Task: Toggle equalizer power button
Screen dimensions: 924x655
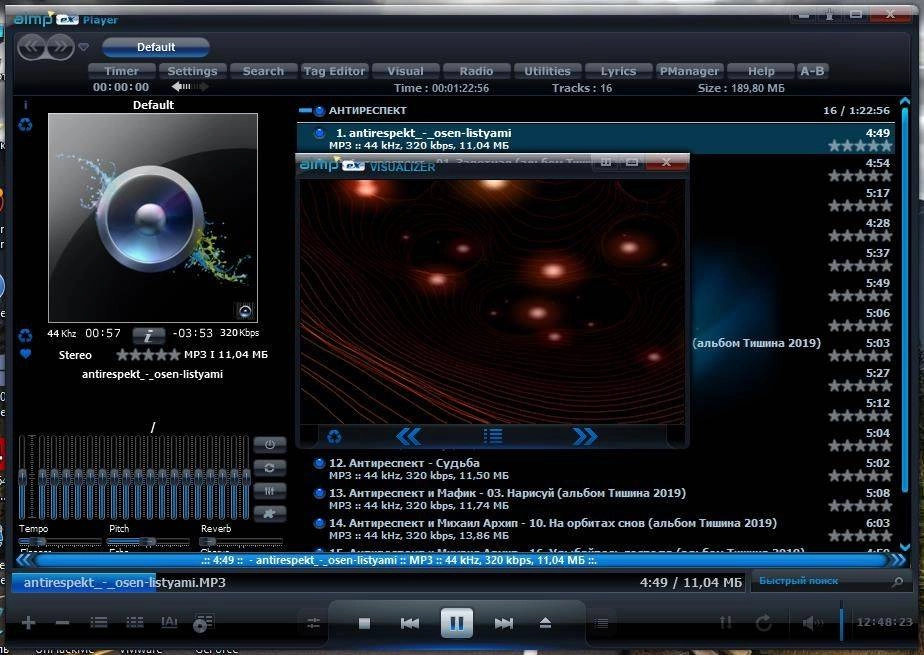Action: pos(270,445)
